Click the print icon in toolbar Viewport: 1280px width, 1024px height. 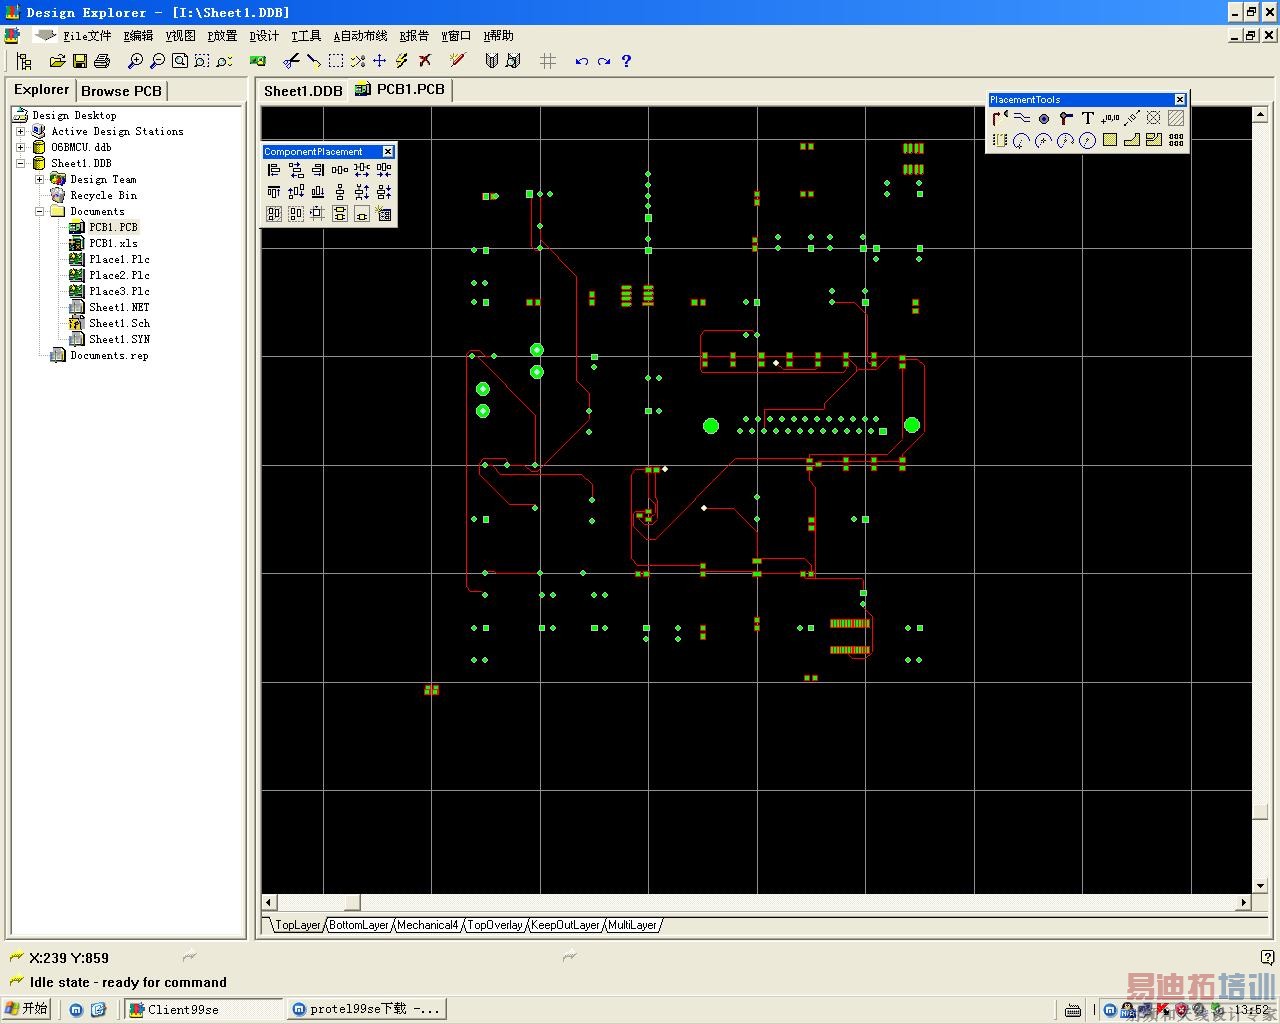[x=101, y=61]
